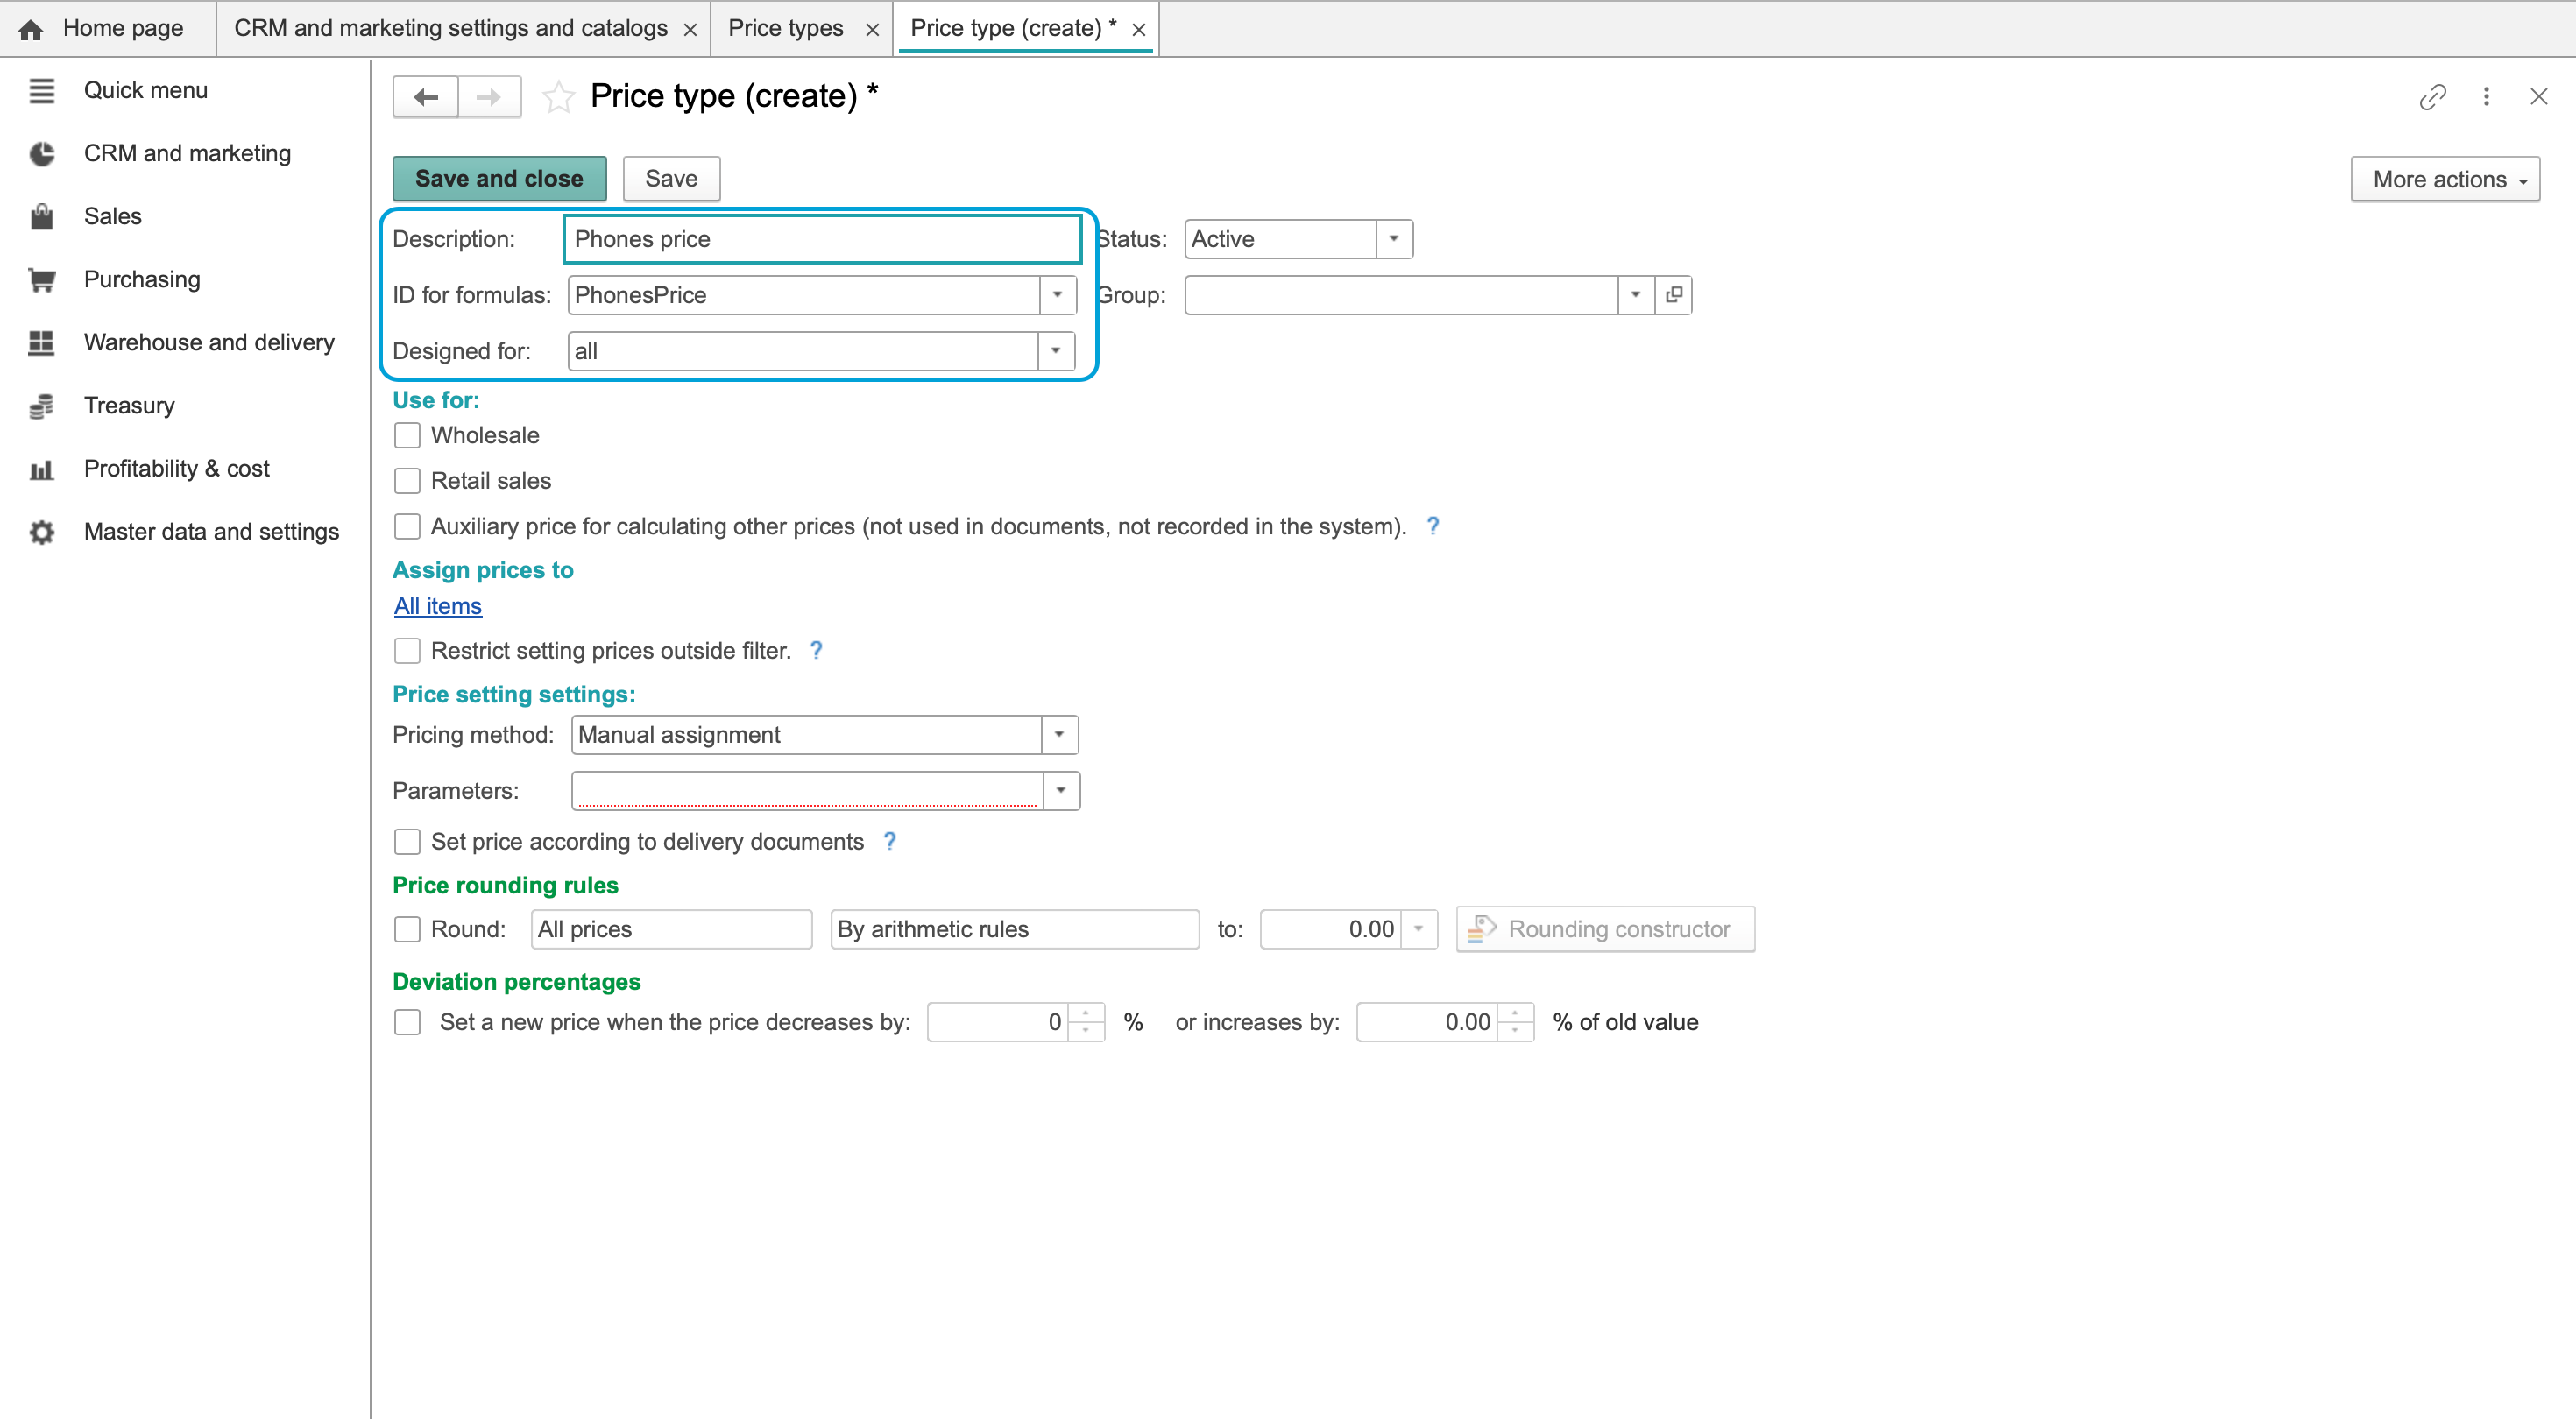Enable the Retail sales checkbox
The width and height of the screenshot is (2576, 1419).
pos(407,481)
